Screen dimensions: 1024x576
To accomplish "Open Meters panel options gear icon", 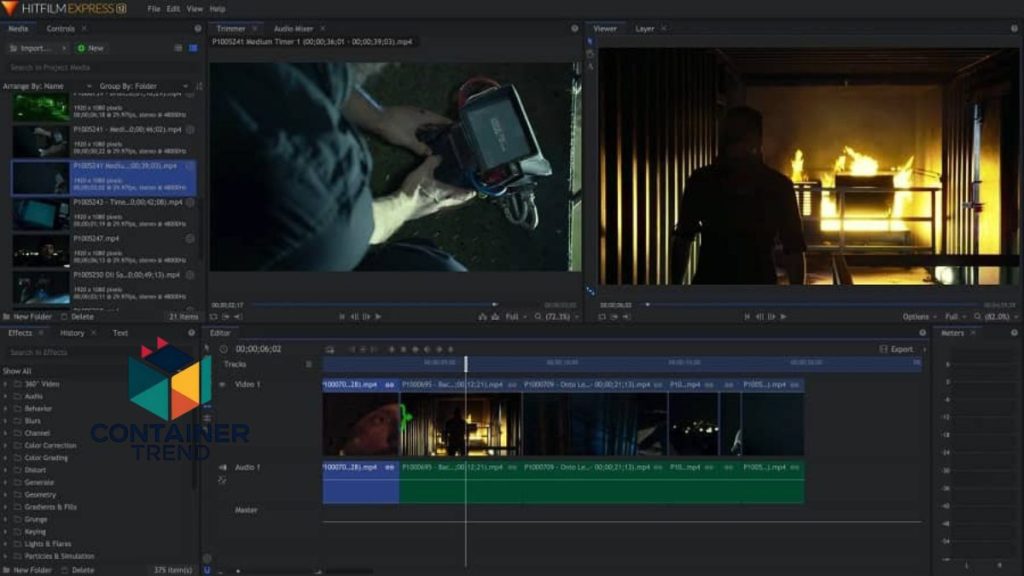I will point(1014,333).
